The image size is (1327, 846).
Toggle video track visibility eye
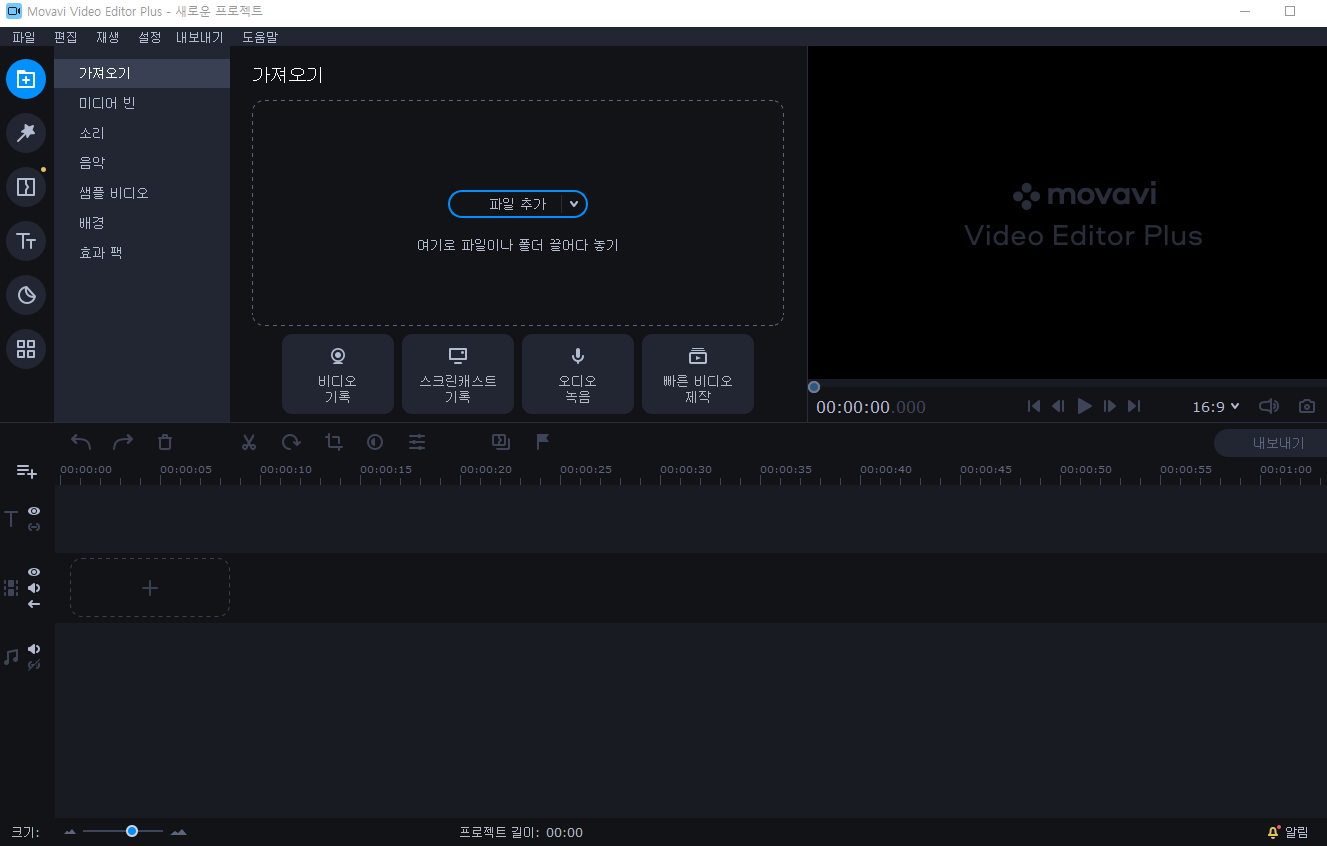click(34, 572)
